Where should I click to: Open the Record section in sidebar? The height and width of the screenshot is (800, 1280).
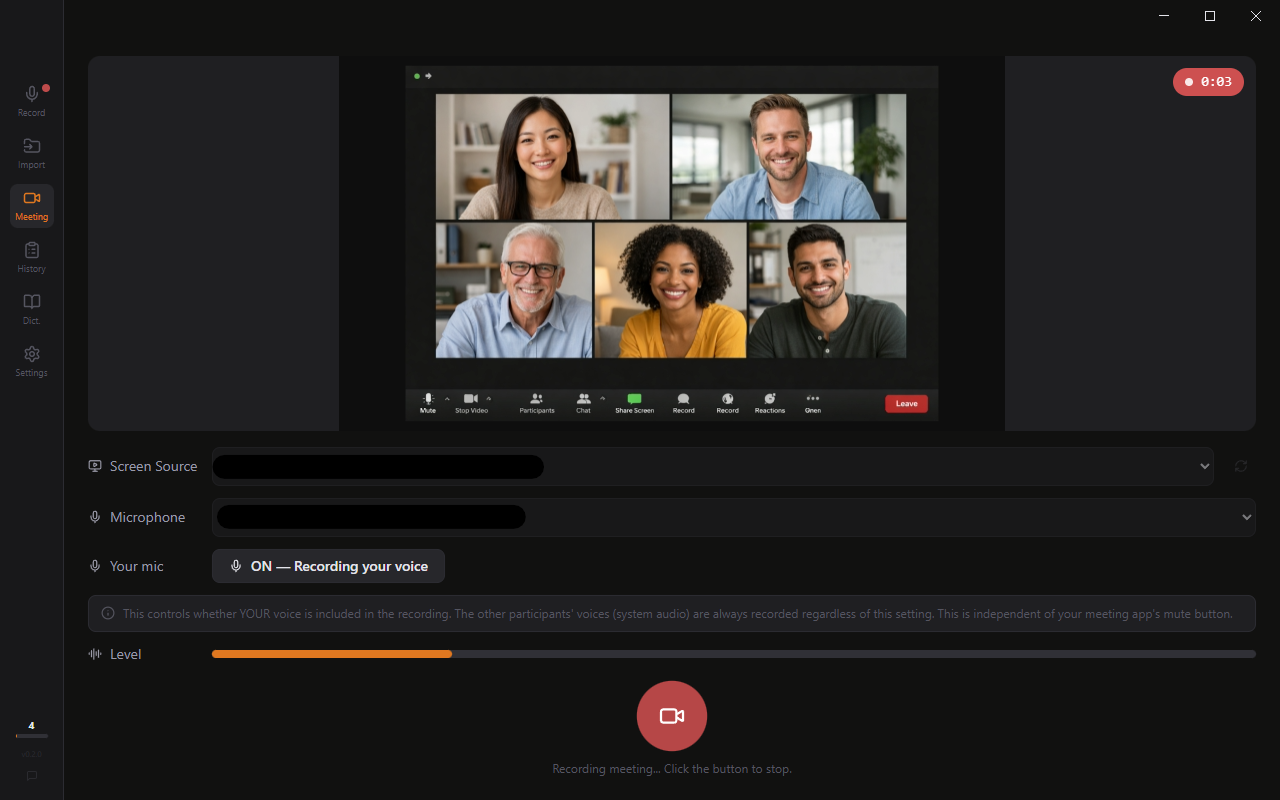coord(32,101)
